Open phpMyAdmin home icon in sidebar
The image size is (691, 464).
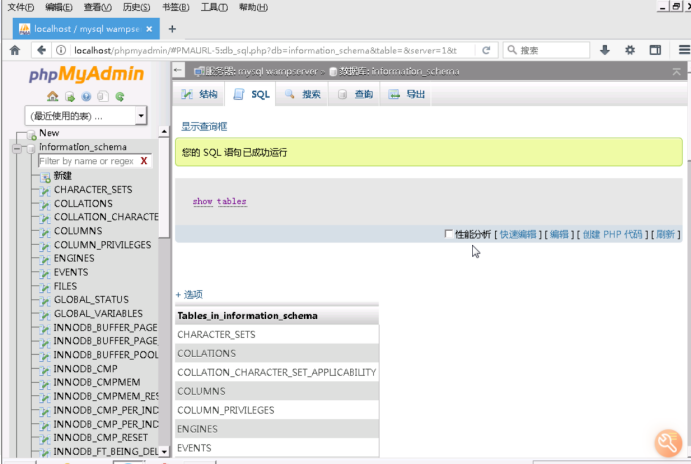[x=52, y=97]
